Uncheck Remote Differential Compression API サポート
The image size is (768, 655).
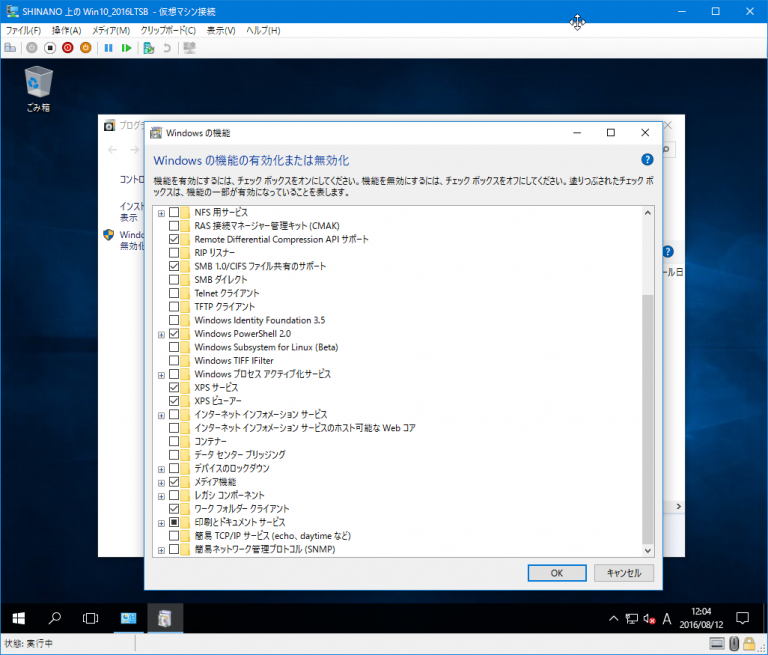point(174,240)
